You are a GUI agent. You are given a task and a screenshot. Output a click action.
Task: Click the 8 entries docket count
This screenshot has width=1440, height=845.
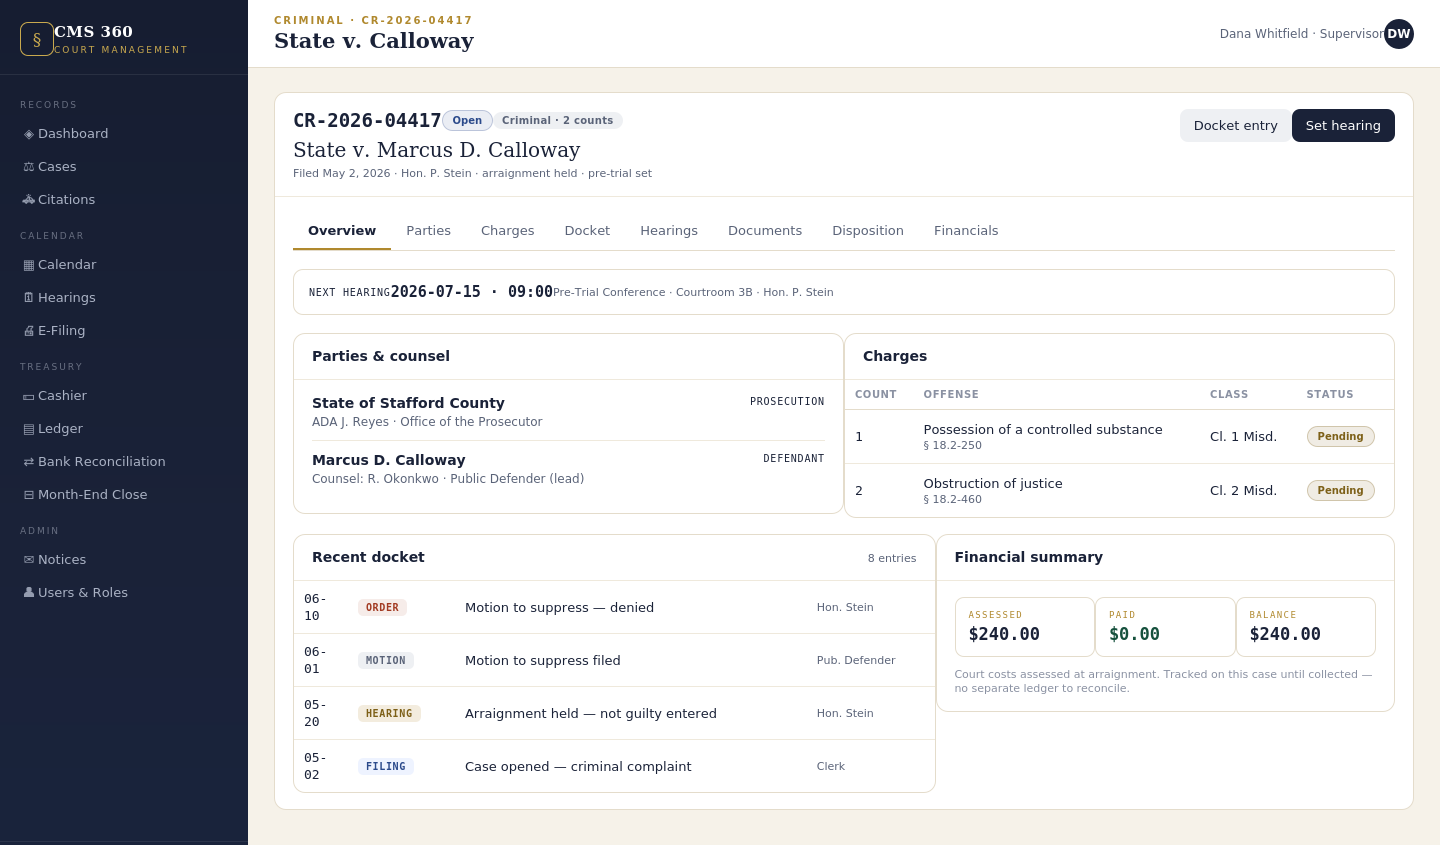click(x=892, y=559)
